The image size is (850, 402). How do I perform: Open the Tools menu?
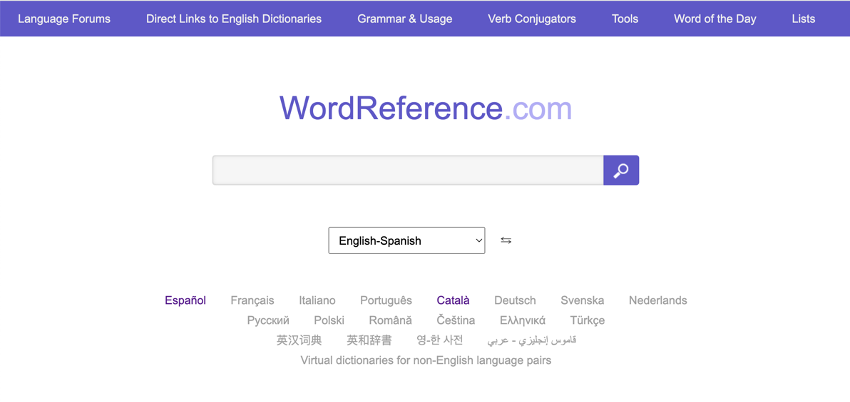pyautogui.click(x=625, y=19)
